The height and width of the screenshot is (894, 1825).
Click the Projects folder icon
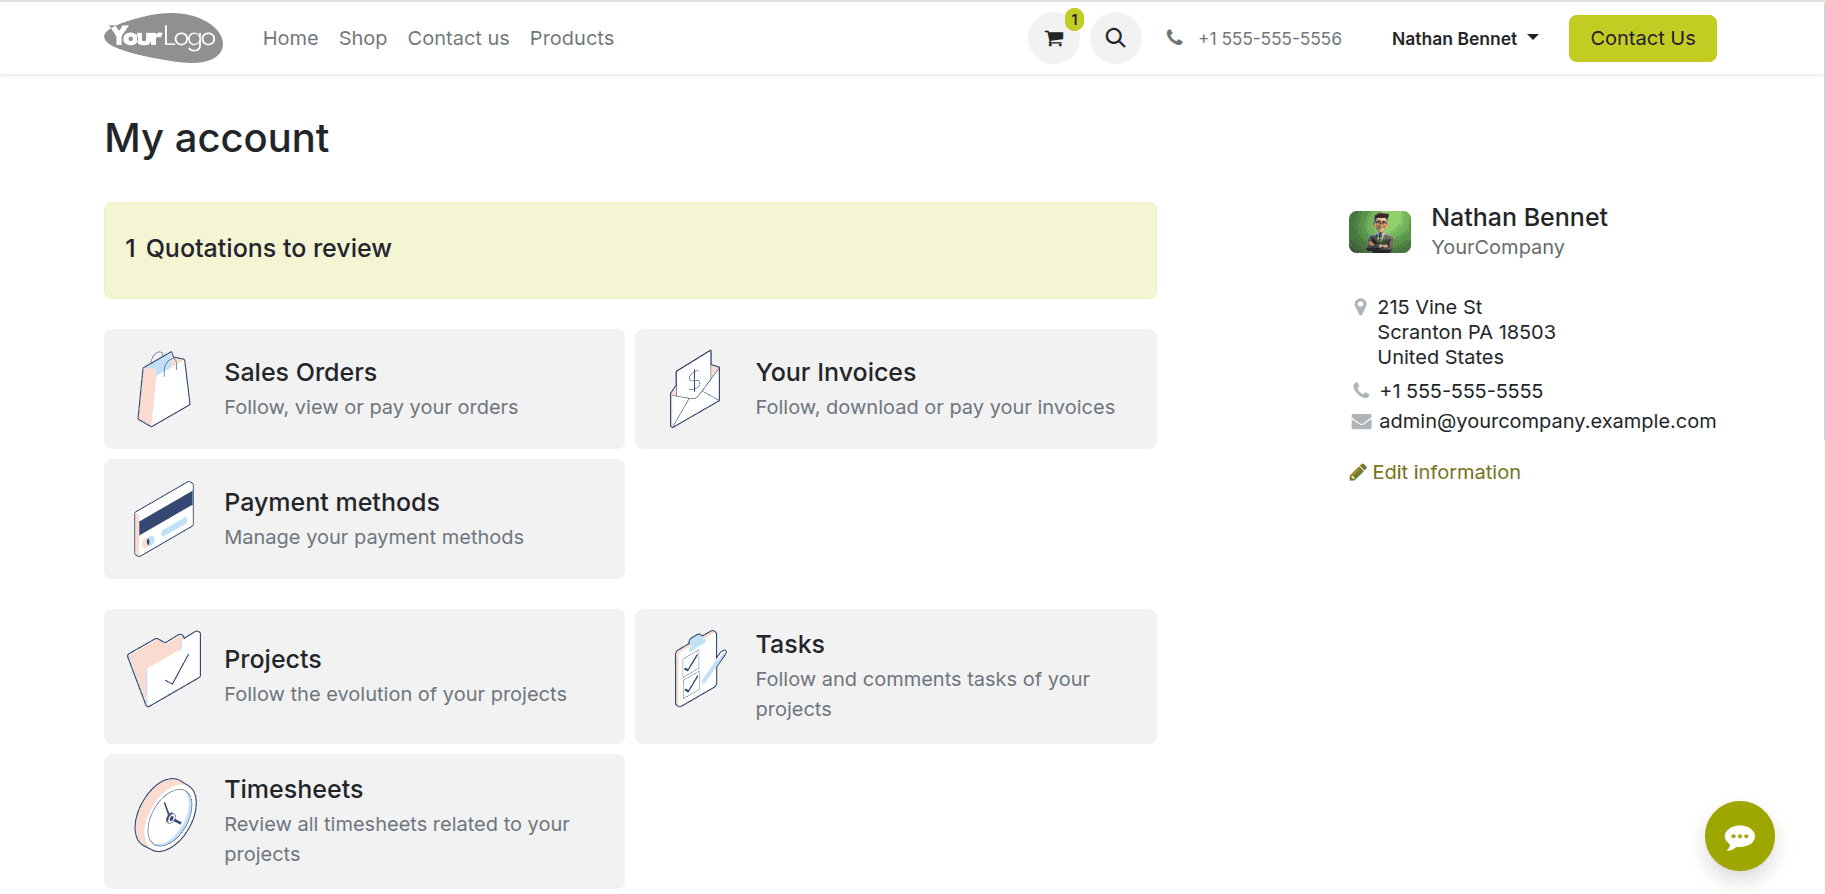(x=164, y=668)
